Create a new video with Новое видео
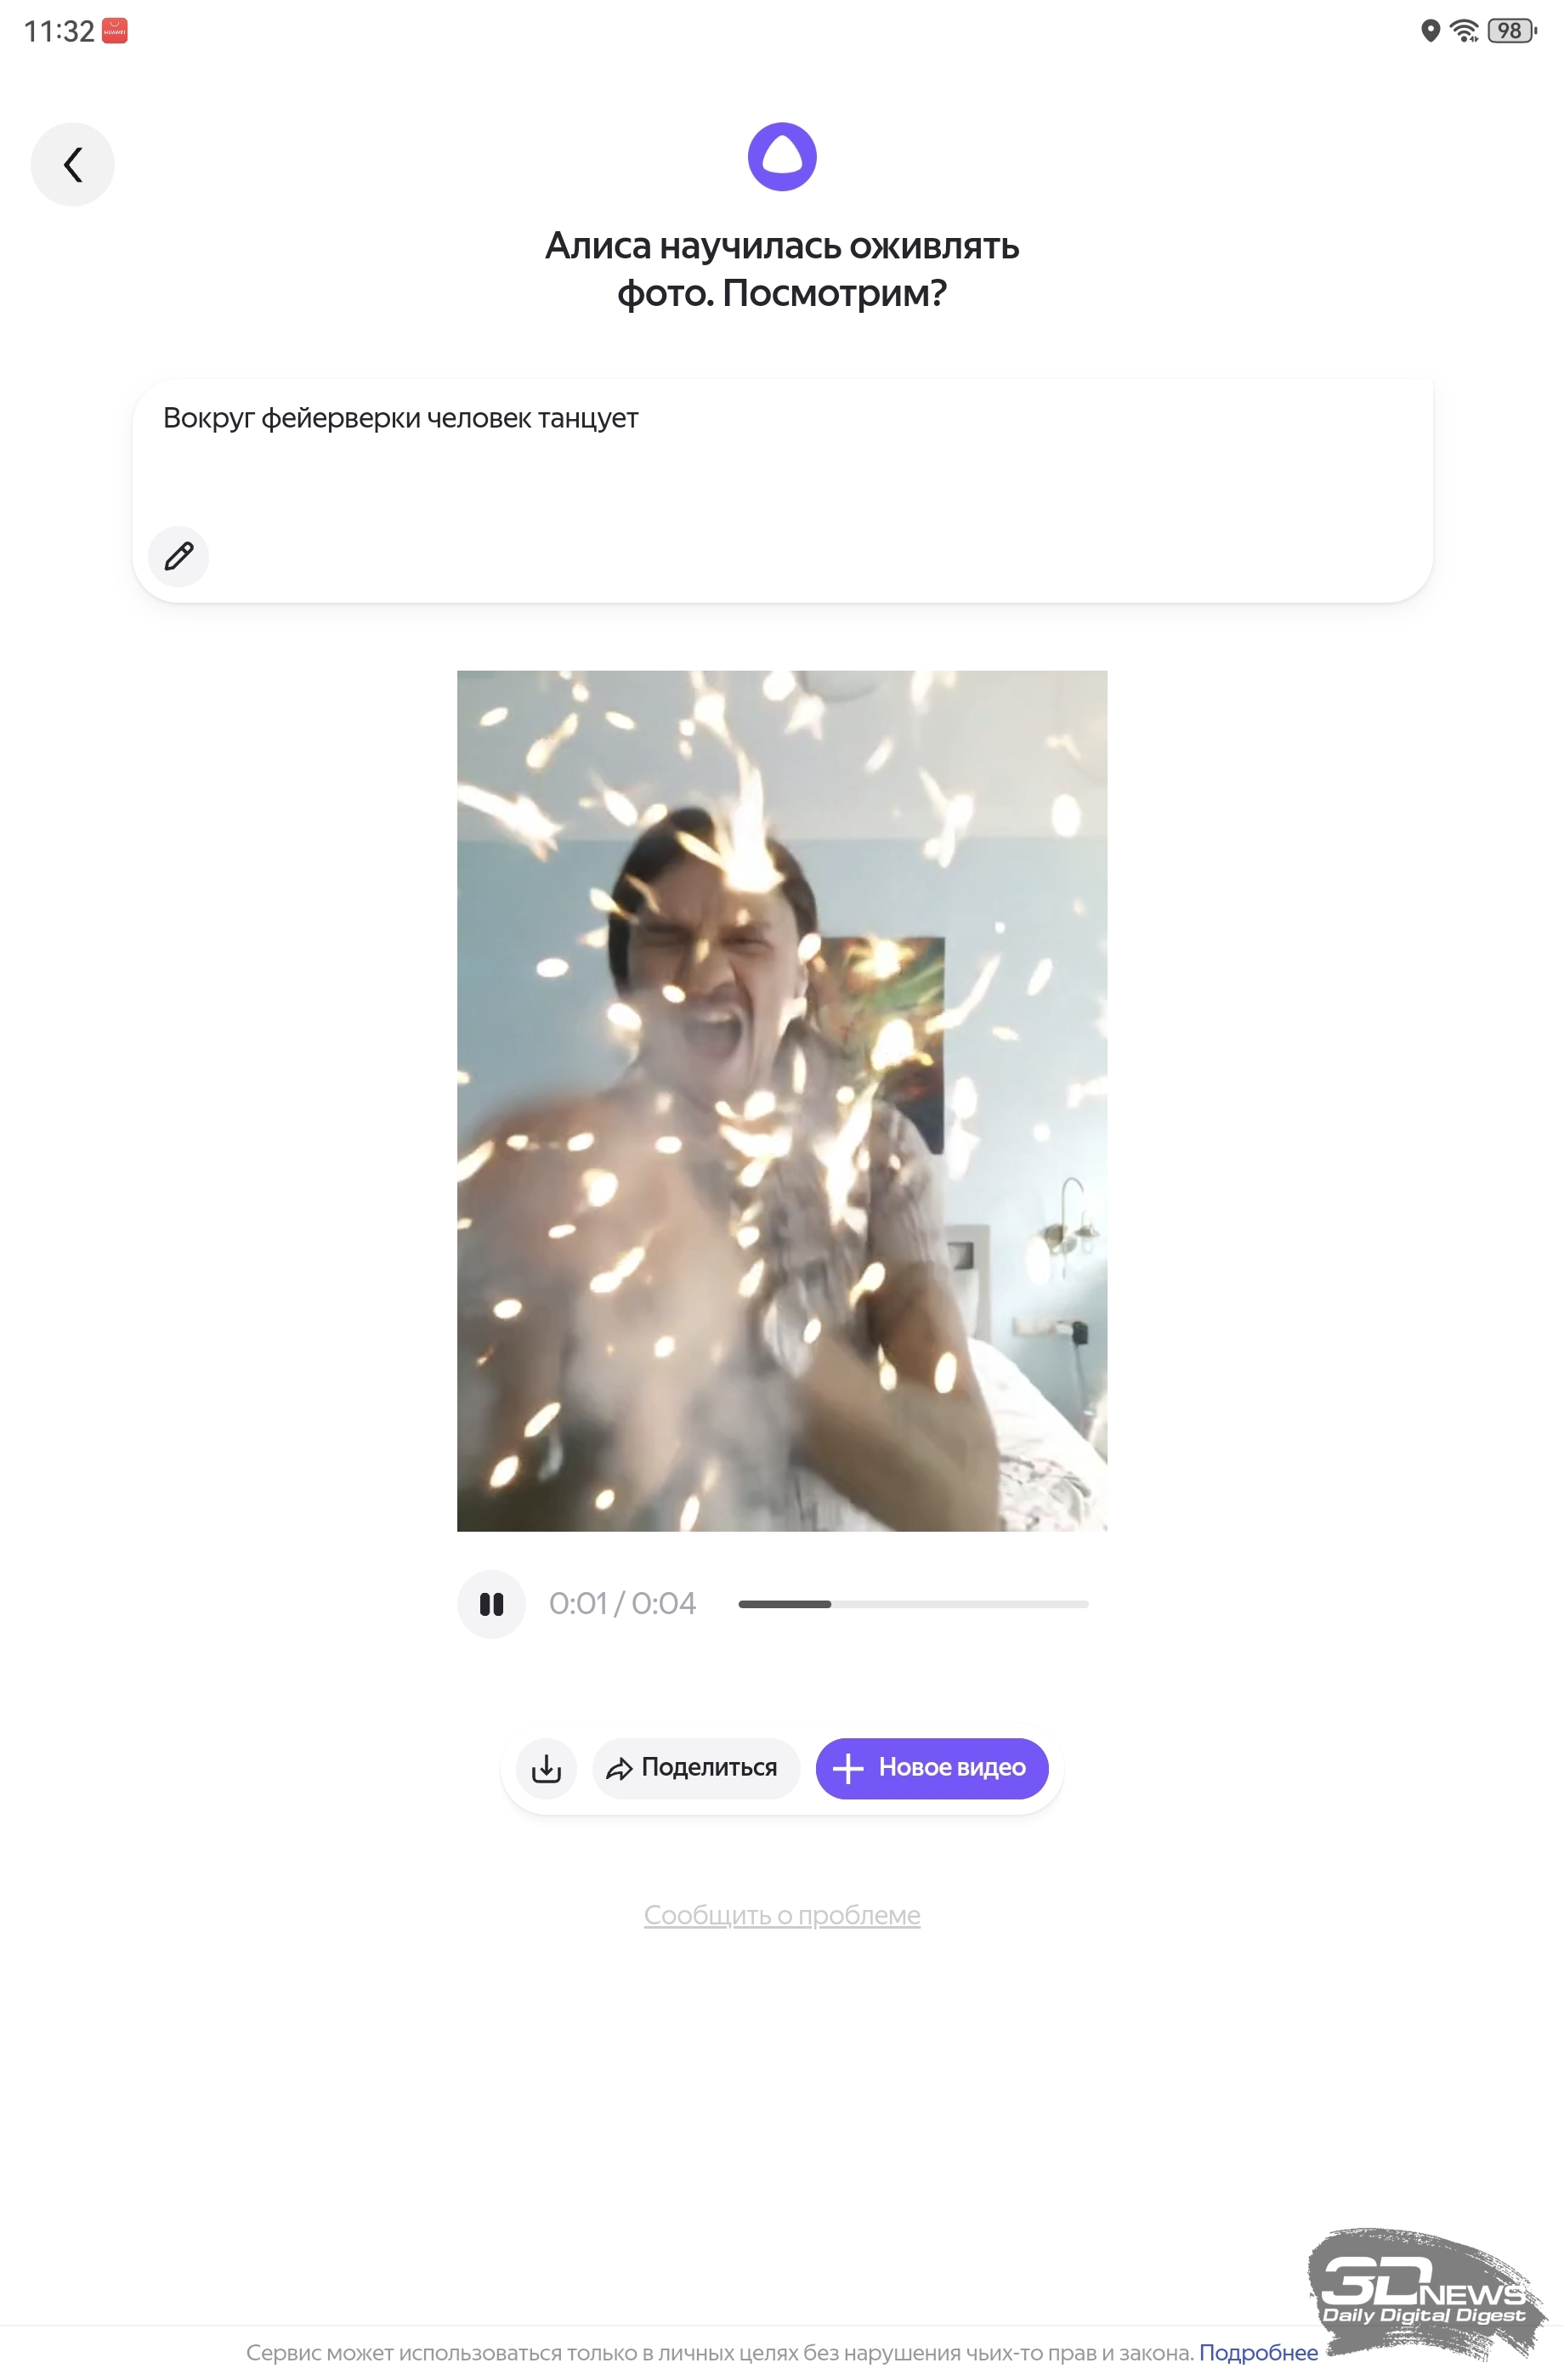Viewport: 1564px width, 2380px height. pos(932,1768)
